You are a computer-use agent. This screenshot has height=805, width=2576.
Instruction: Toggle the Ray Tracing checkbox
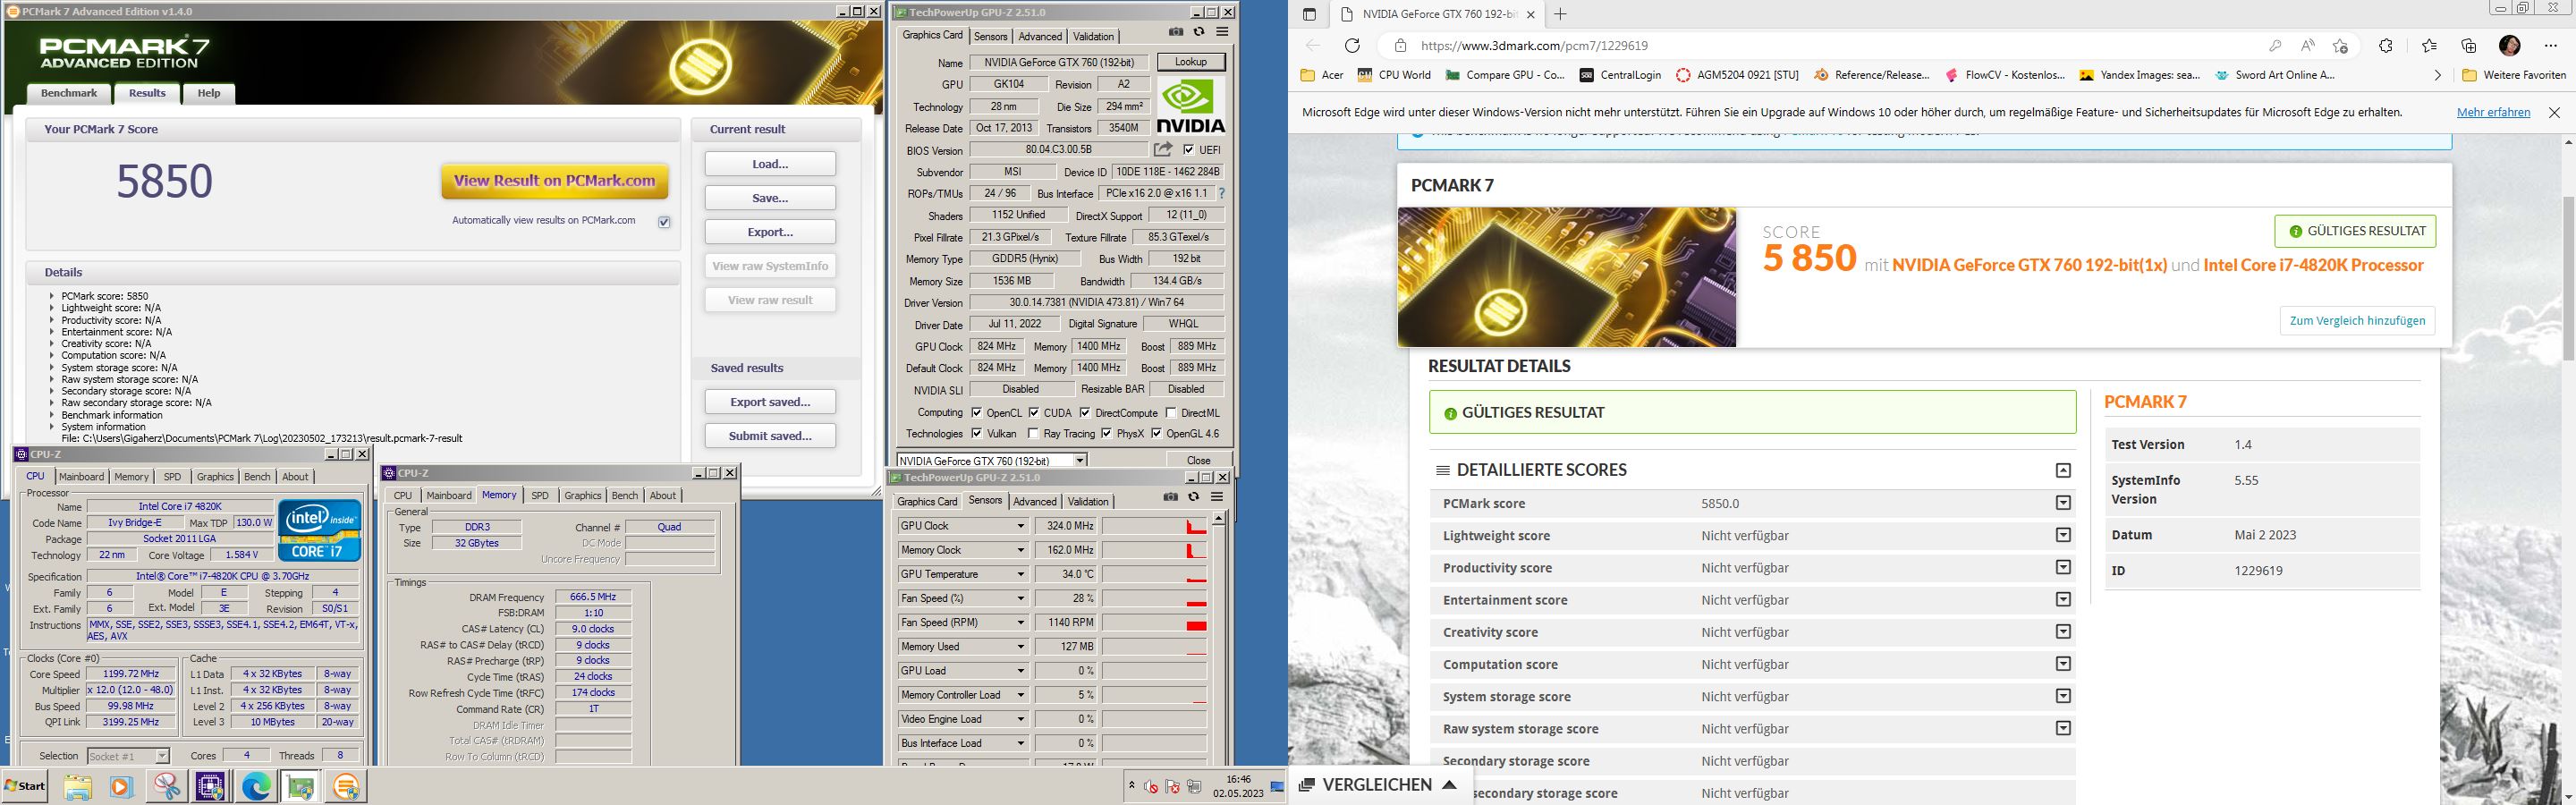click(1033, 434)
